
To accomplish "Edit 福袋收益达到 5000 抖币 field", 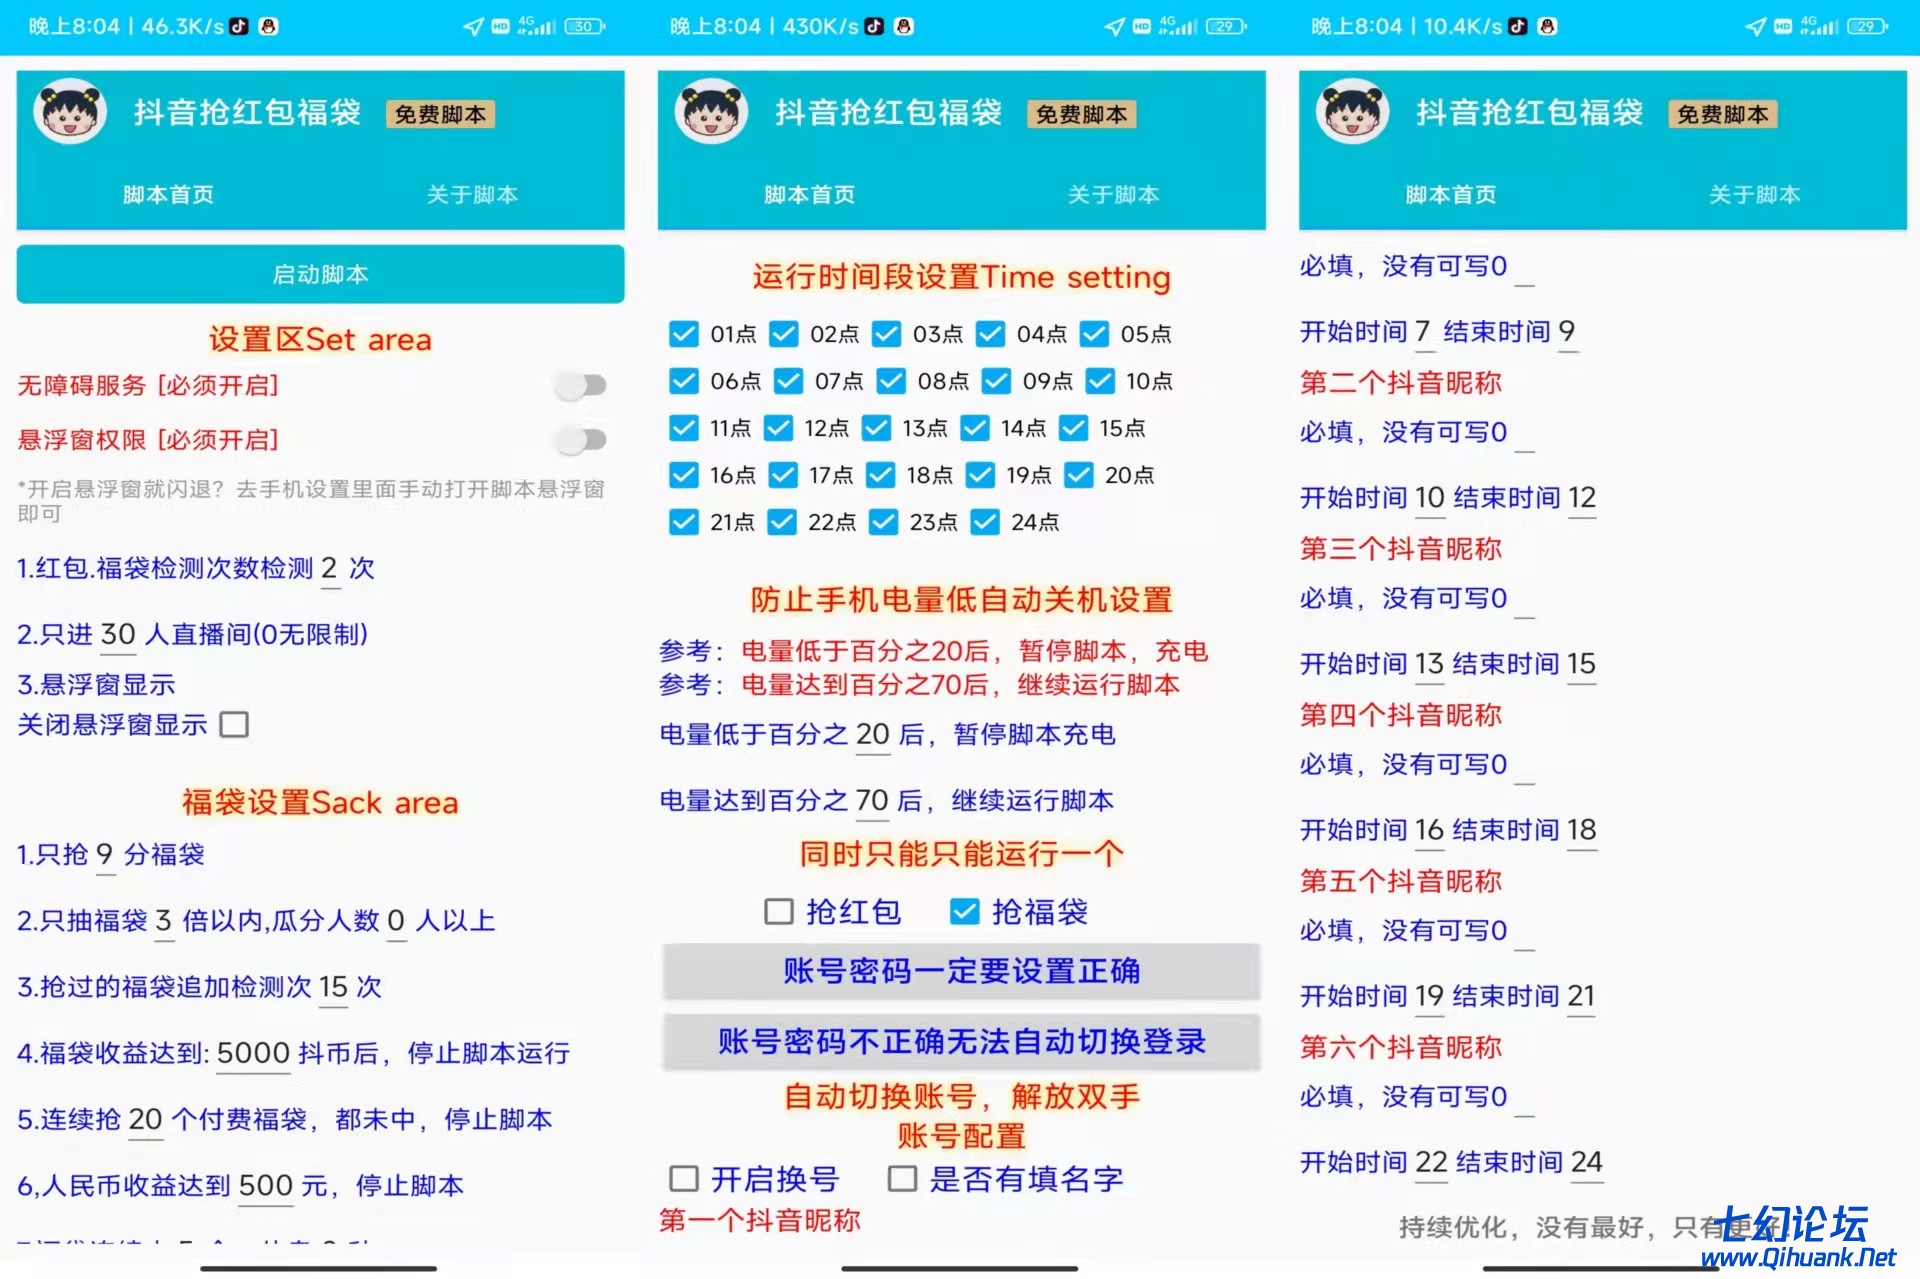I will (253, 1054).
